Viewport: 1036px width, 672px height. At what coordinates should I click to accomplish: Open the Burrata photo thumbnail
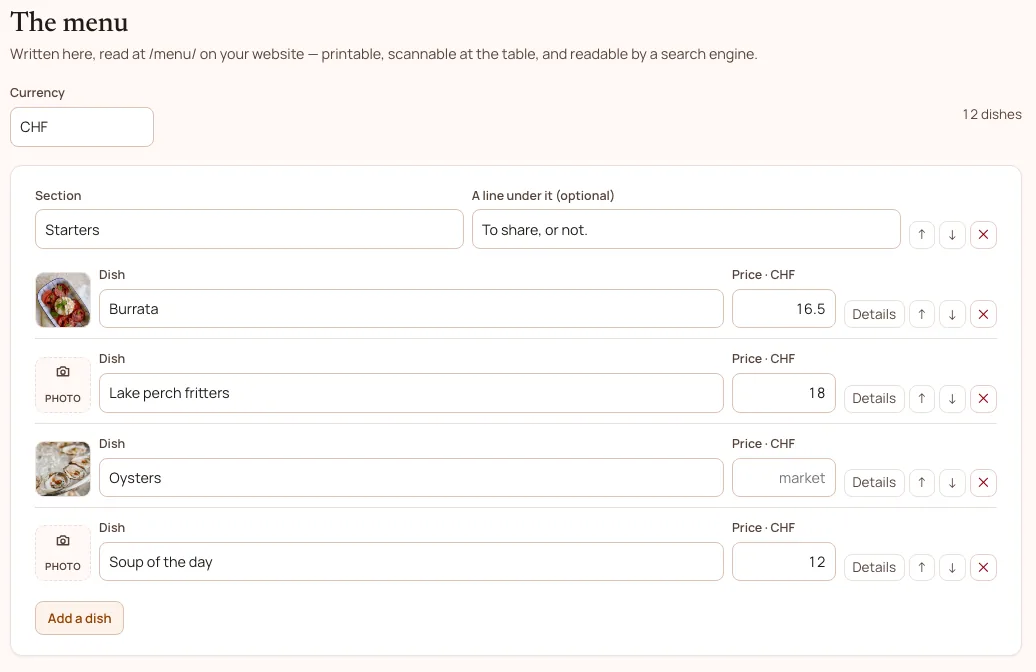click(x=63, y=300)
